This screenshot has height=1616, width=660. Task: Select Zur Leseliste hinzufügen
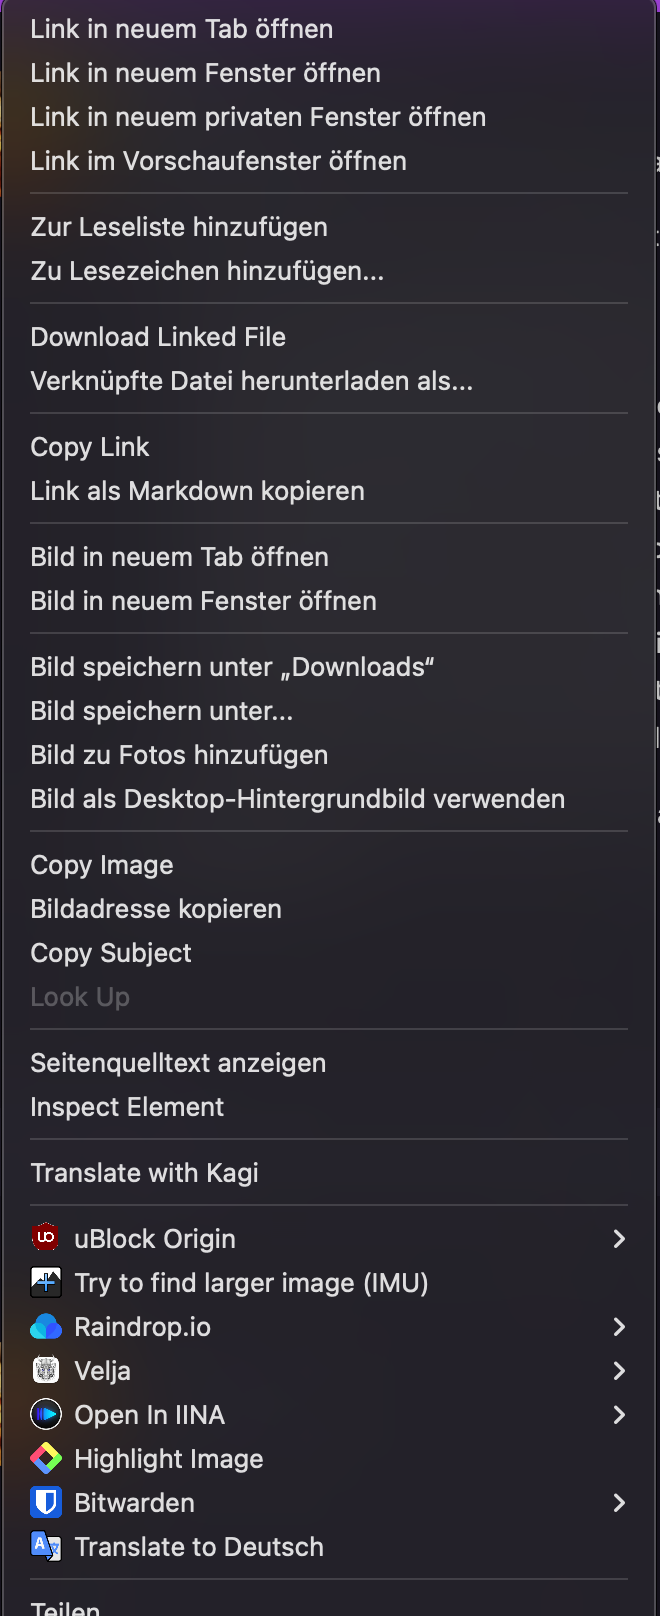click(x=179, y=227)
